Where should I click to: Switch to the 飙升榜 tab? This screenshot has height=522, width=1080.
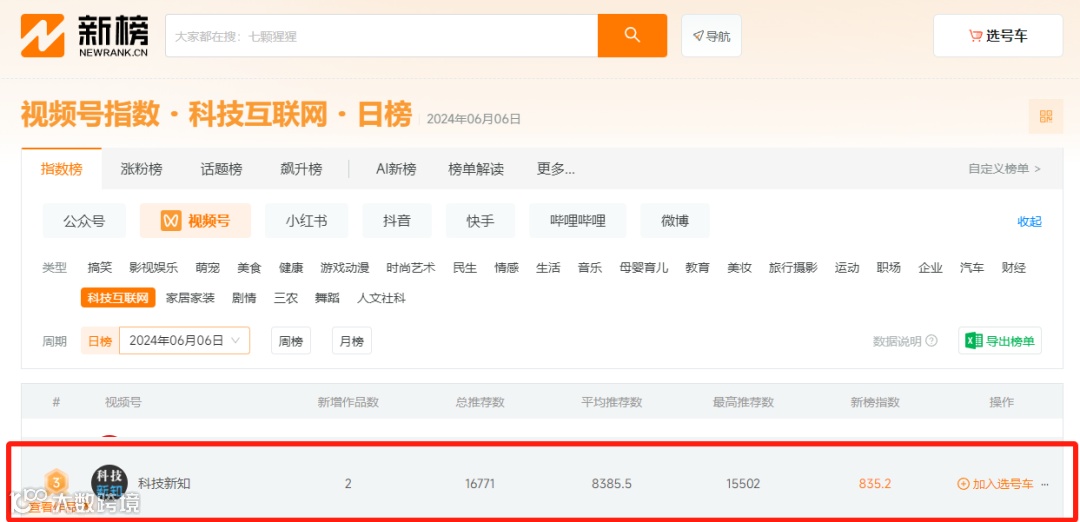pyautogui.click(x=301, y=169)
